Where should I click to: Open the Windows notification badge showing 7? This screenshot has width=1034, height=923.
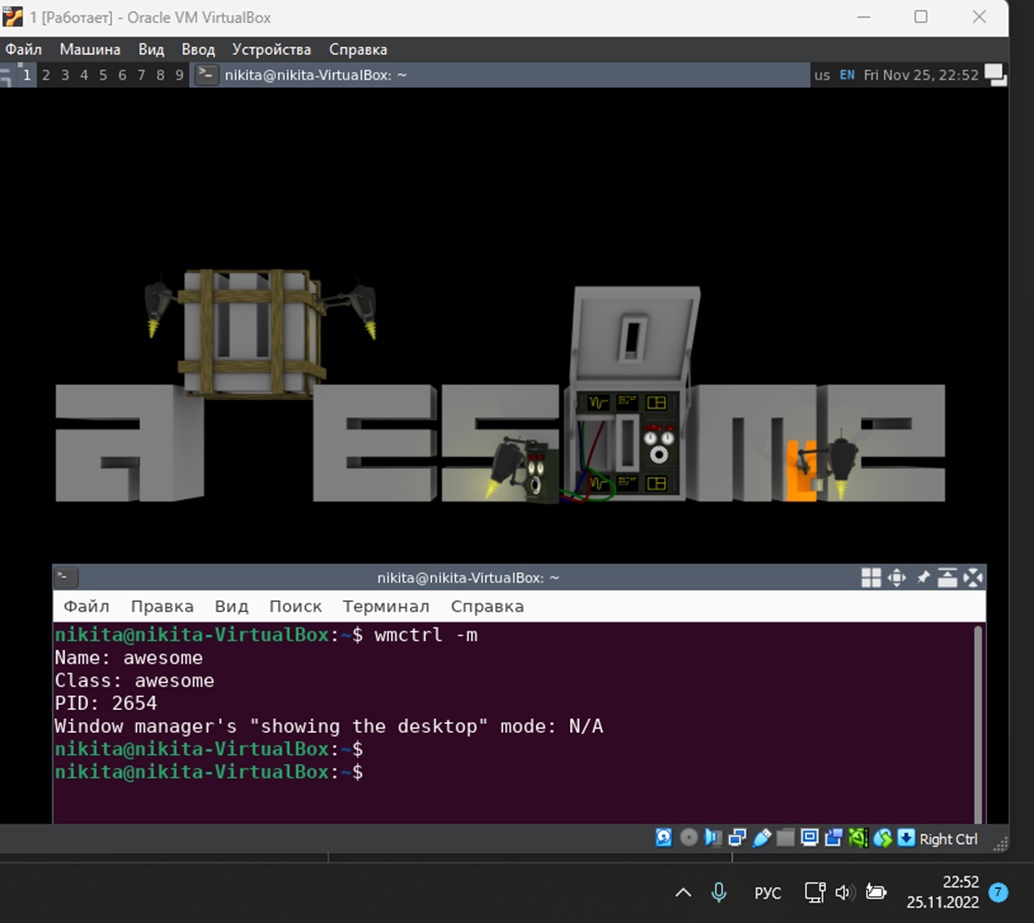tap(998, 893)
